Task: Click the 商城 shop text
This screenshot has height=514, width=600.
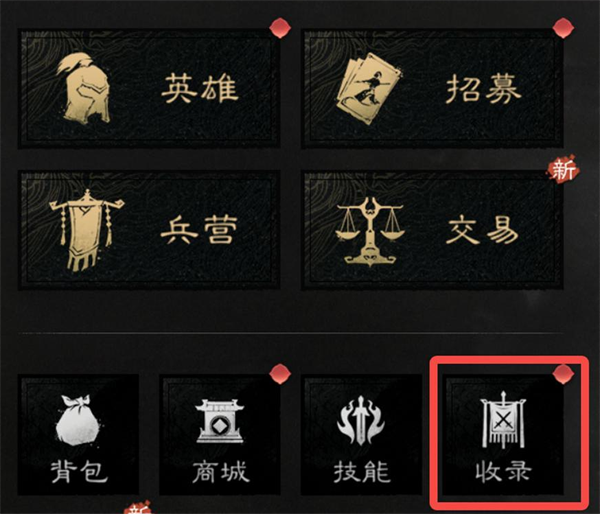Action: pos(221,472)
